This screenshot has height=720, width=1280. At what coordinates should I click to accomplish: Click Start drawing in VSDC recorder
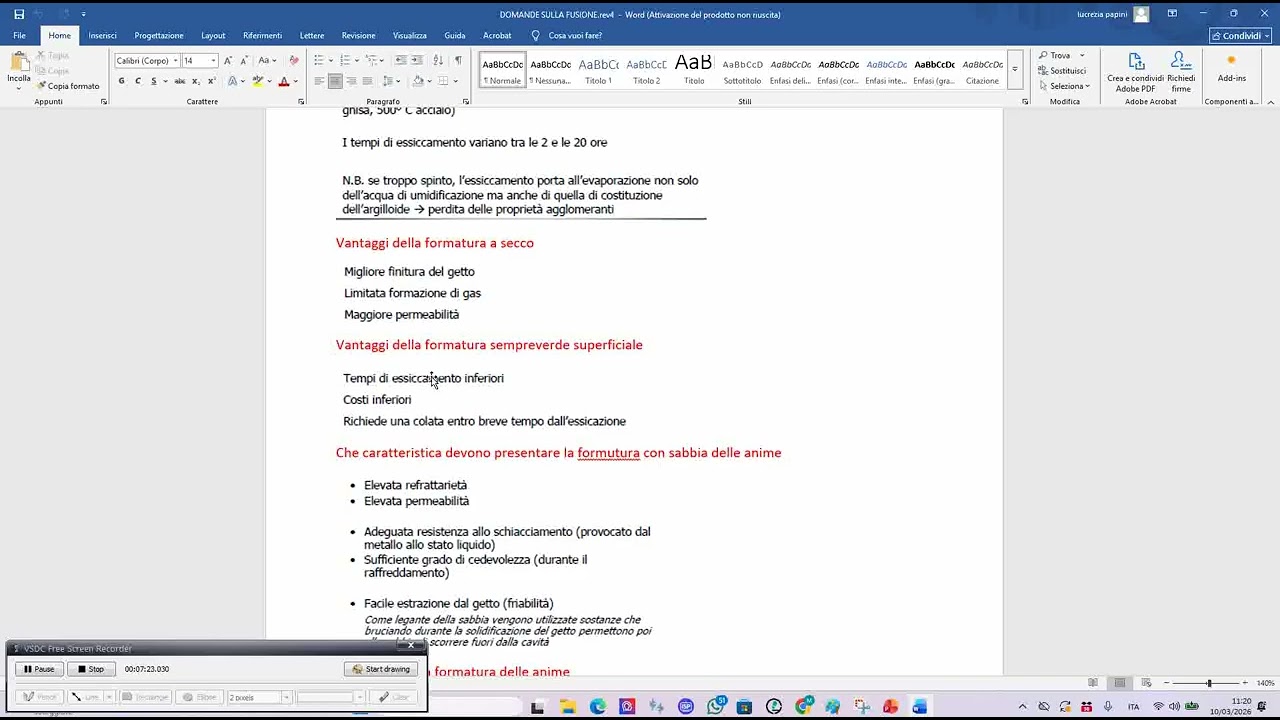381,669
